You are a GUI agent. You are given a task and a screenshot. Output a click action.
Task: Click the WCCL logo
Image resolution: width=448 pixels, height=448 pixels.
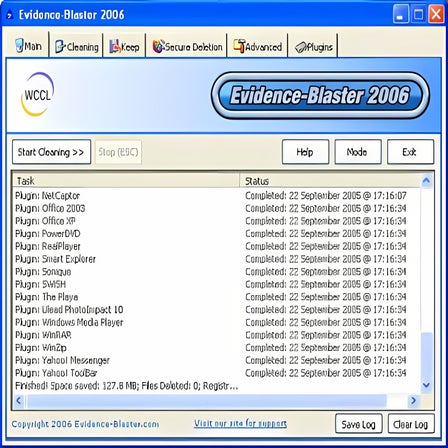point(37,95)
